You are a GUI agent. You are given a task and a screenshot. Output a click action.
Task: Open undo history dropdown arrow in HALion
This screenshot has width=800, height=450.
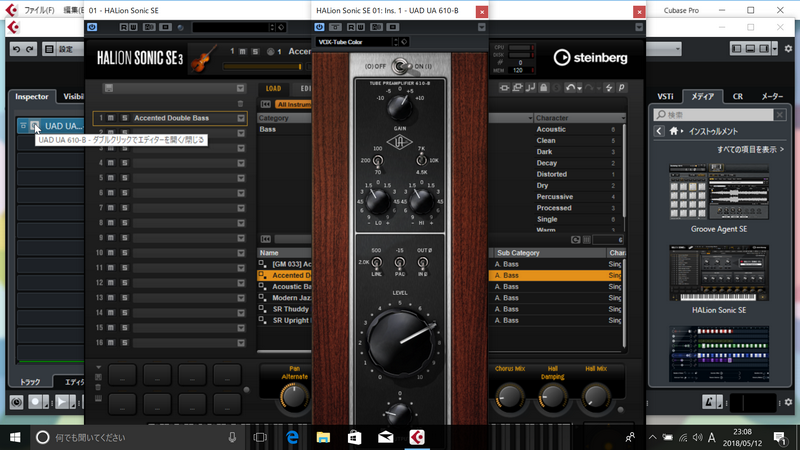(579, 88)
